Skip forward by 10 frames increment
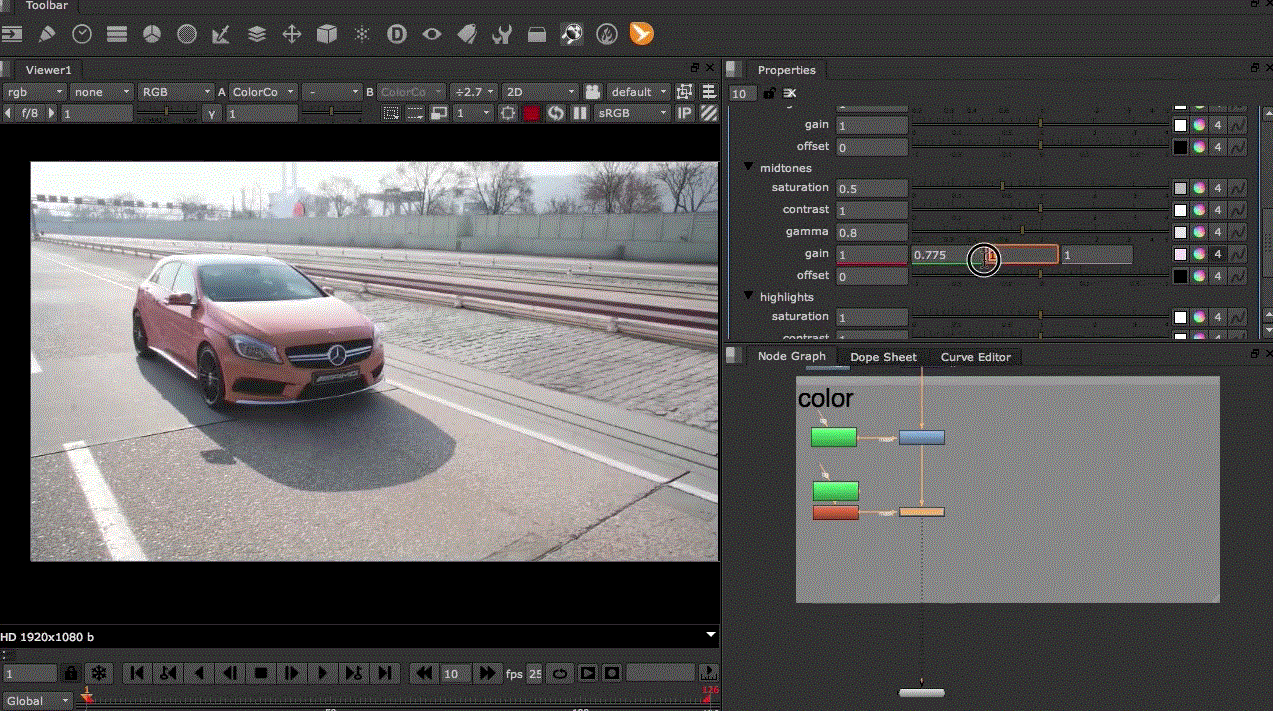 pyautogui.click(x=487, y=674)
